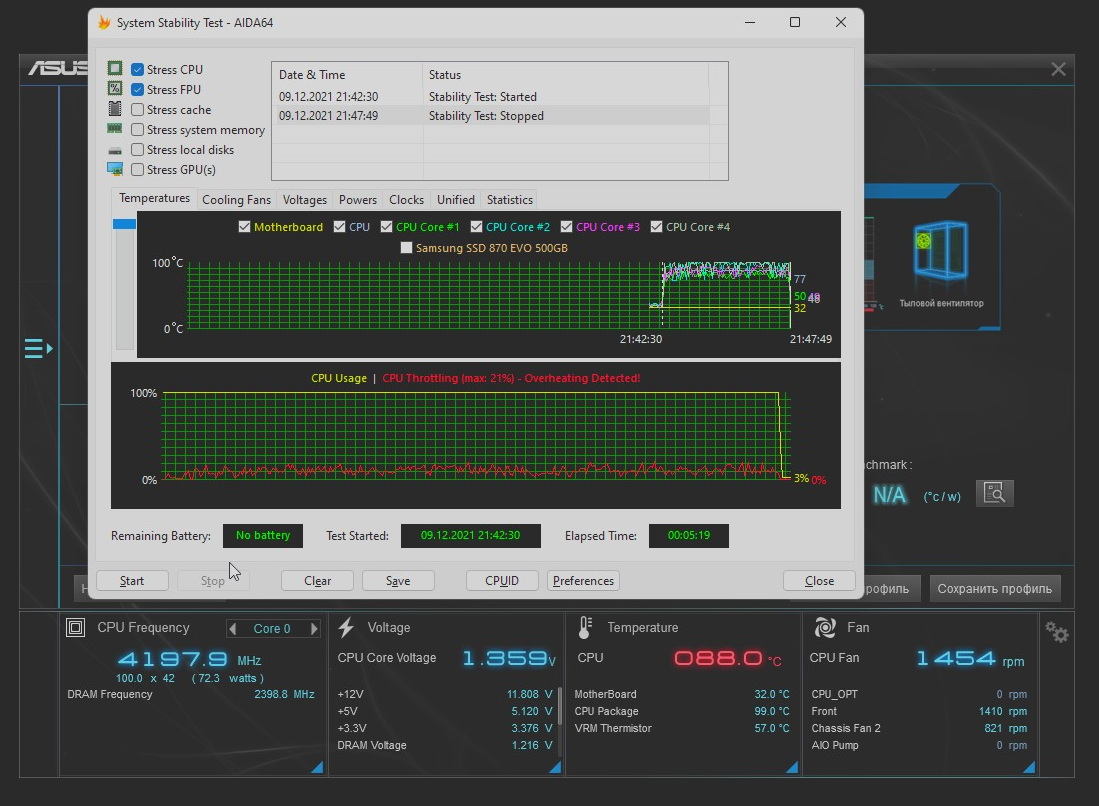Screen dimensions: 1099x806
Task: Enable the Stress system memory checkbox
Action: point(137,130)
